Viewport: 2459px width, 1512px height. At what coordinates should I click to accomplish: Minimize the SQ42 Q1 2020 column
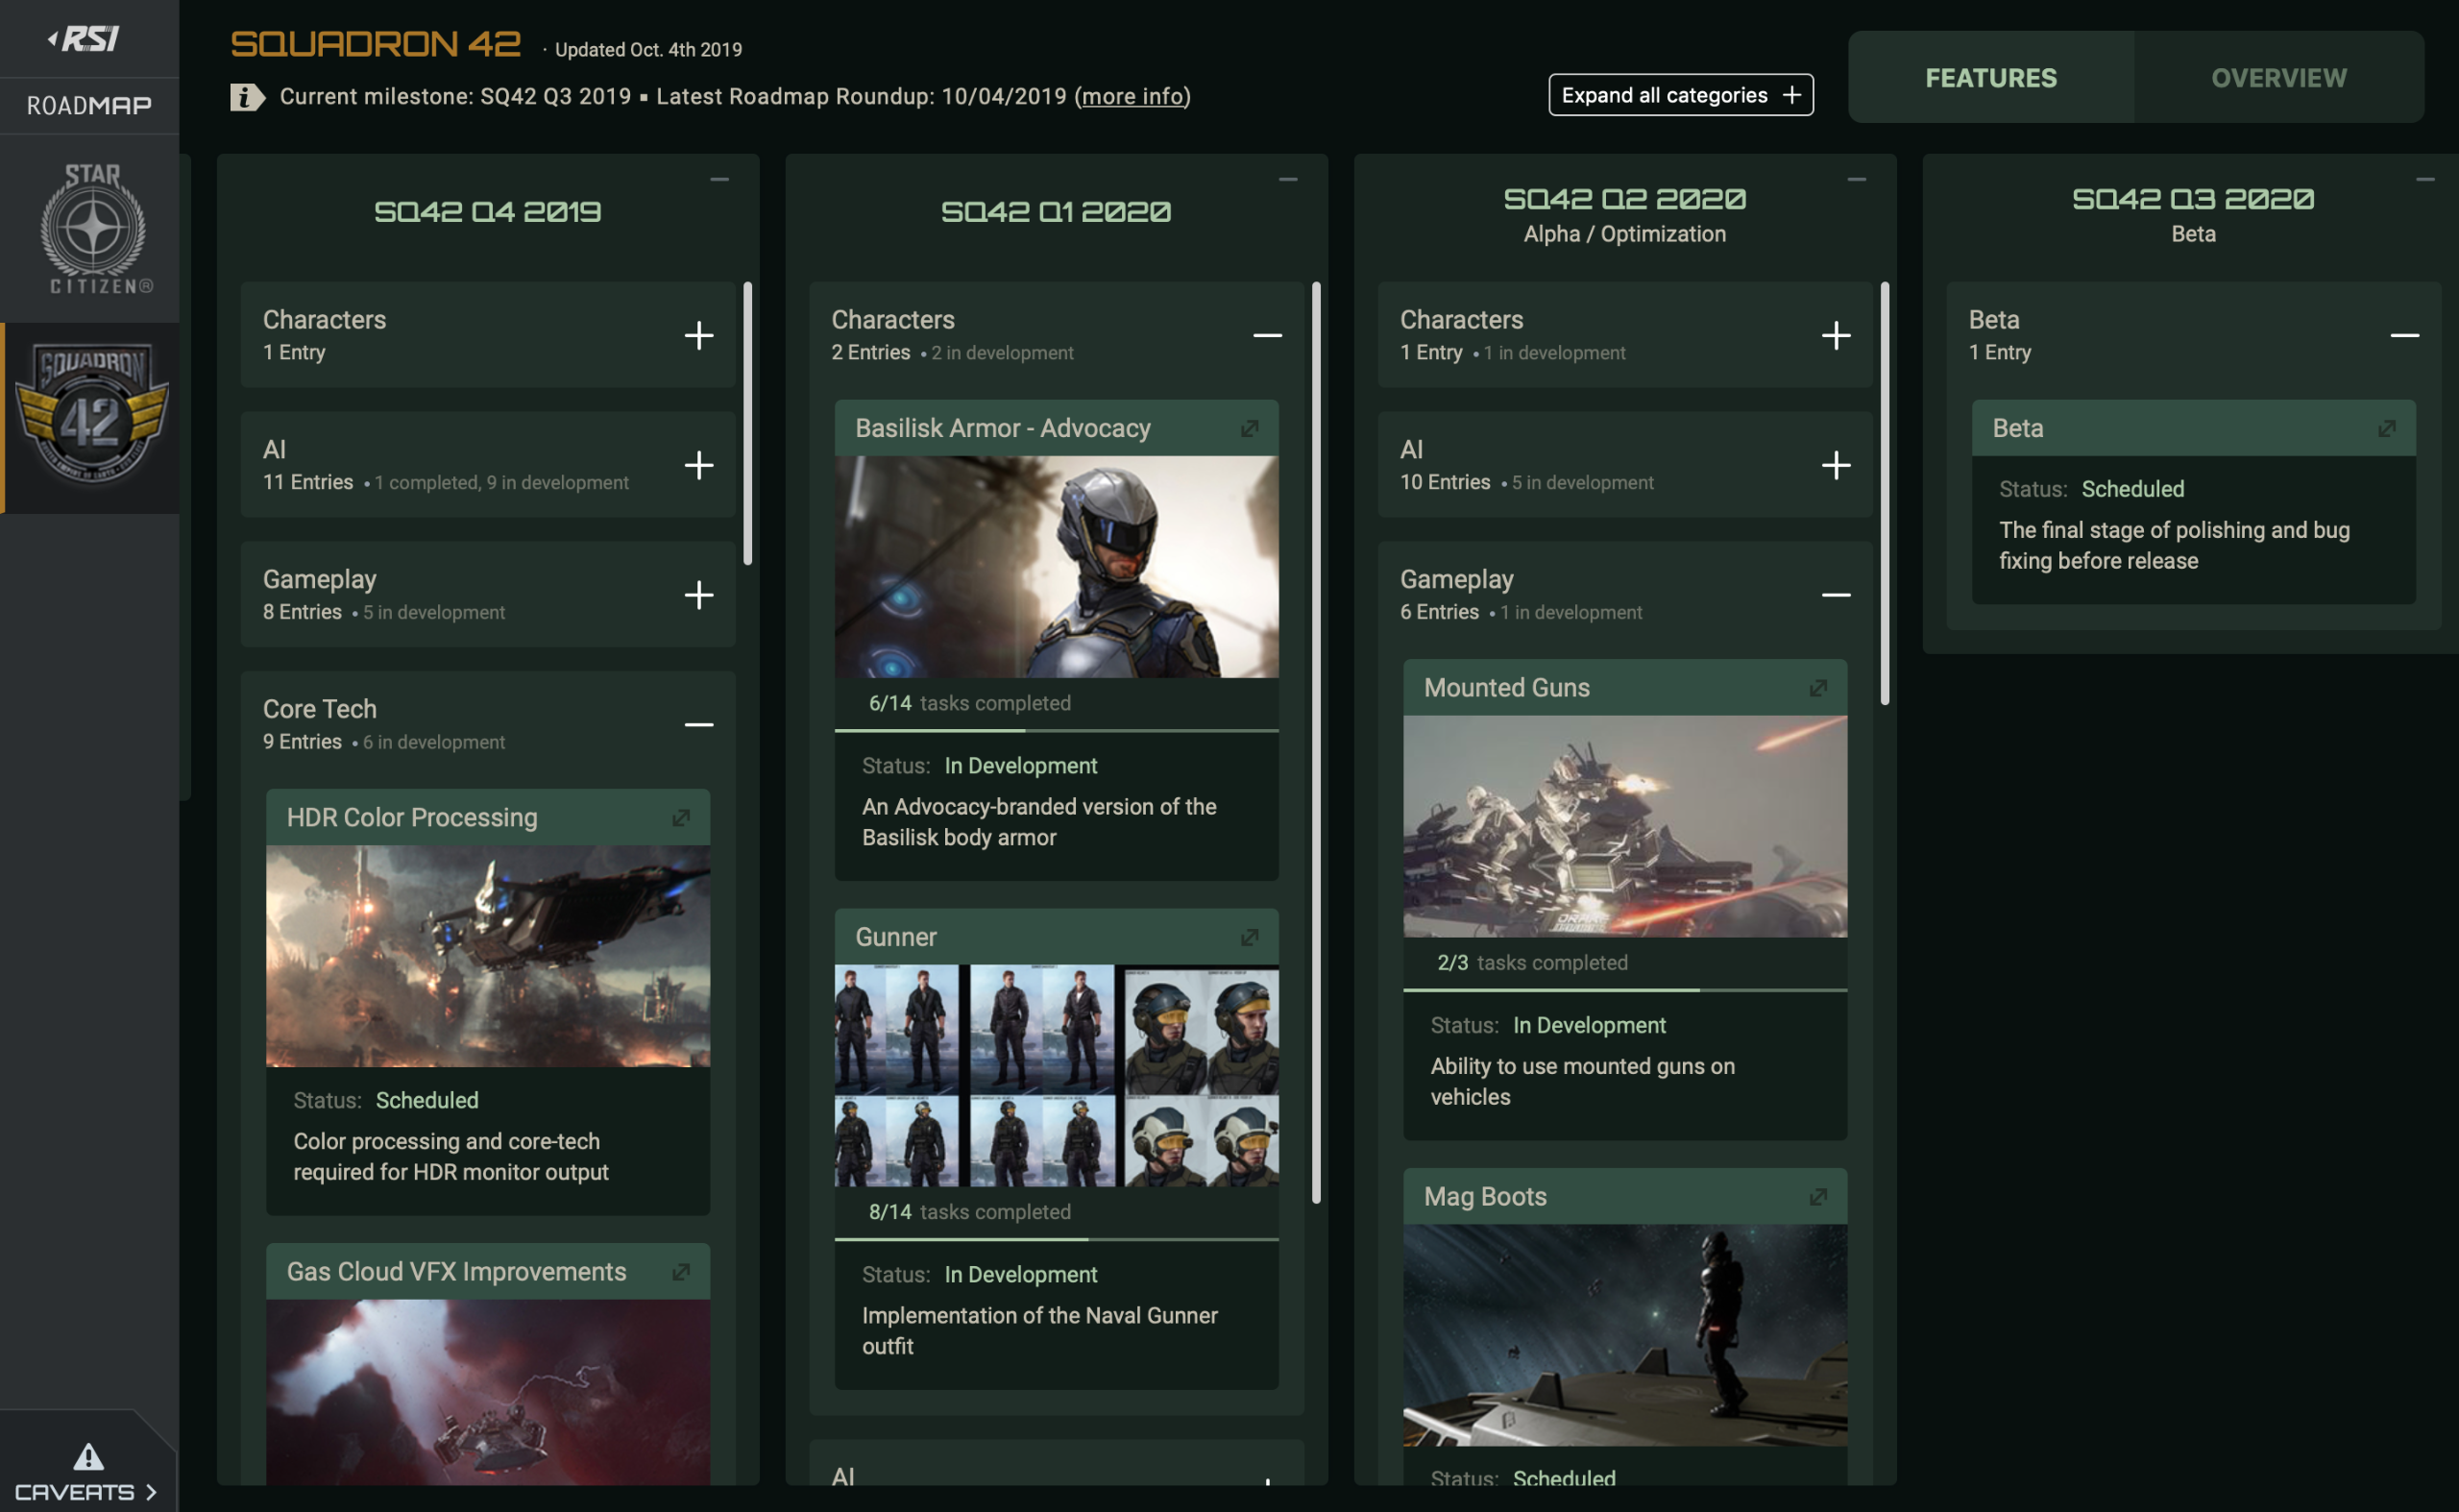click(x=1288, y=180)
